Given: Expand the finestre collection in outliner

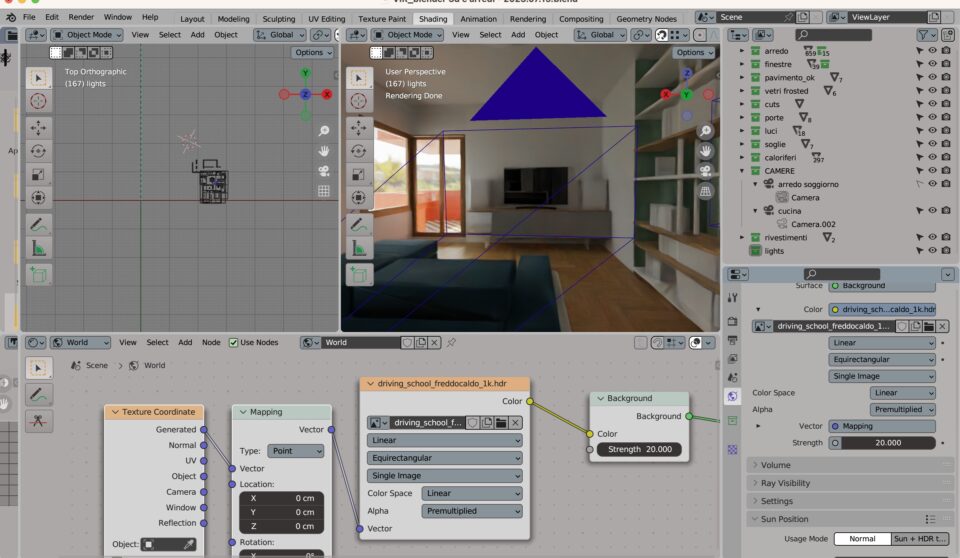Looking at the screenshot, I should click(742, 65).
